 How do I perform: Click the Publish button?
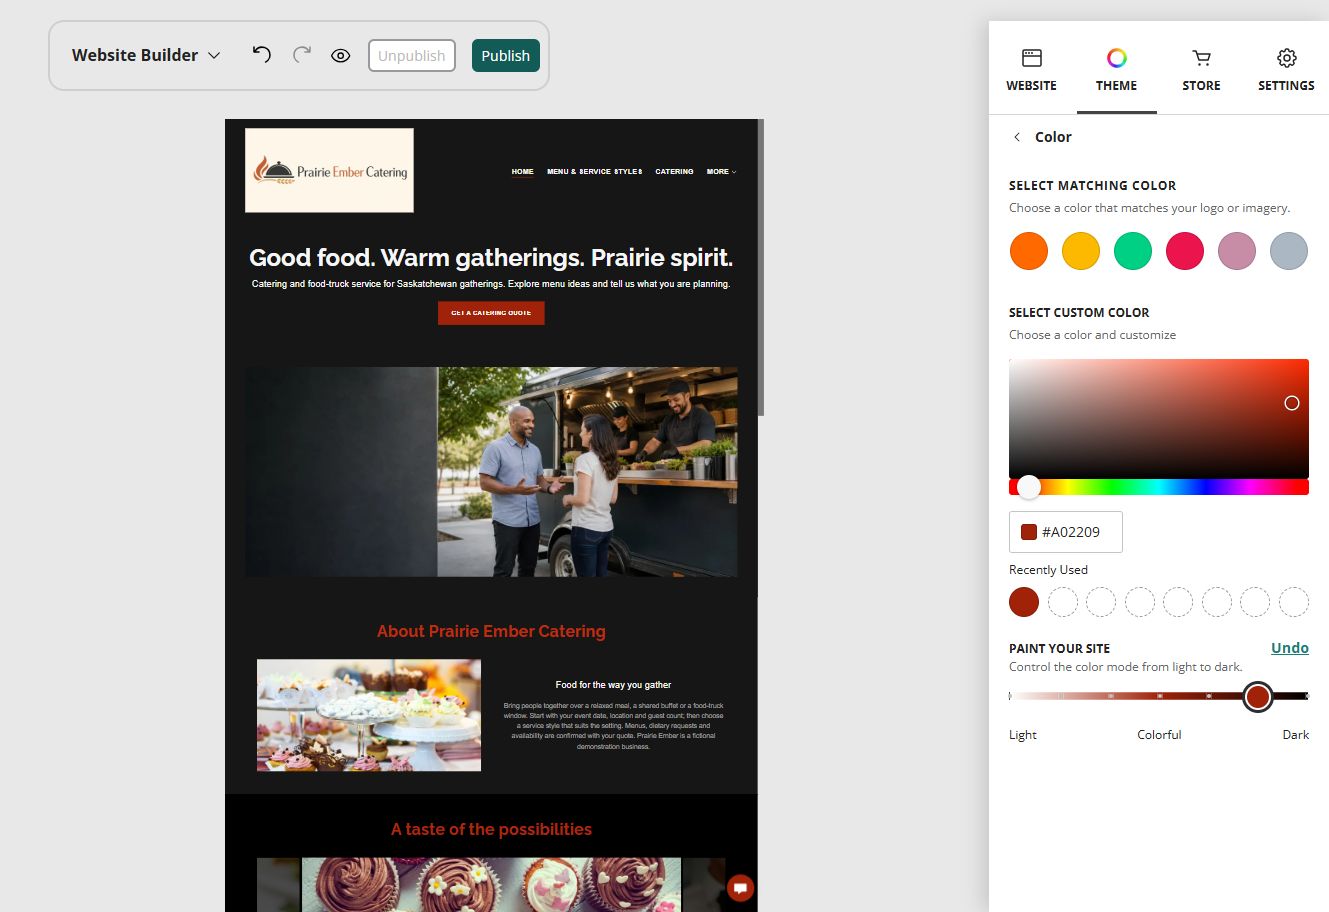point(506,56)
